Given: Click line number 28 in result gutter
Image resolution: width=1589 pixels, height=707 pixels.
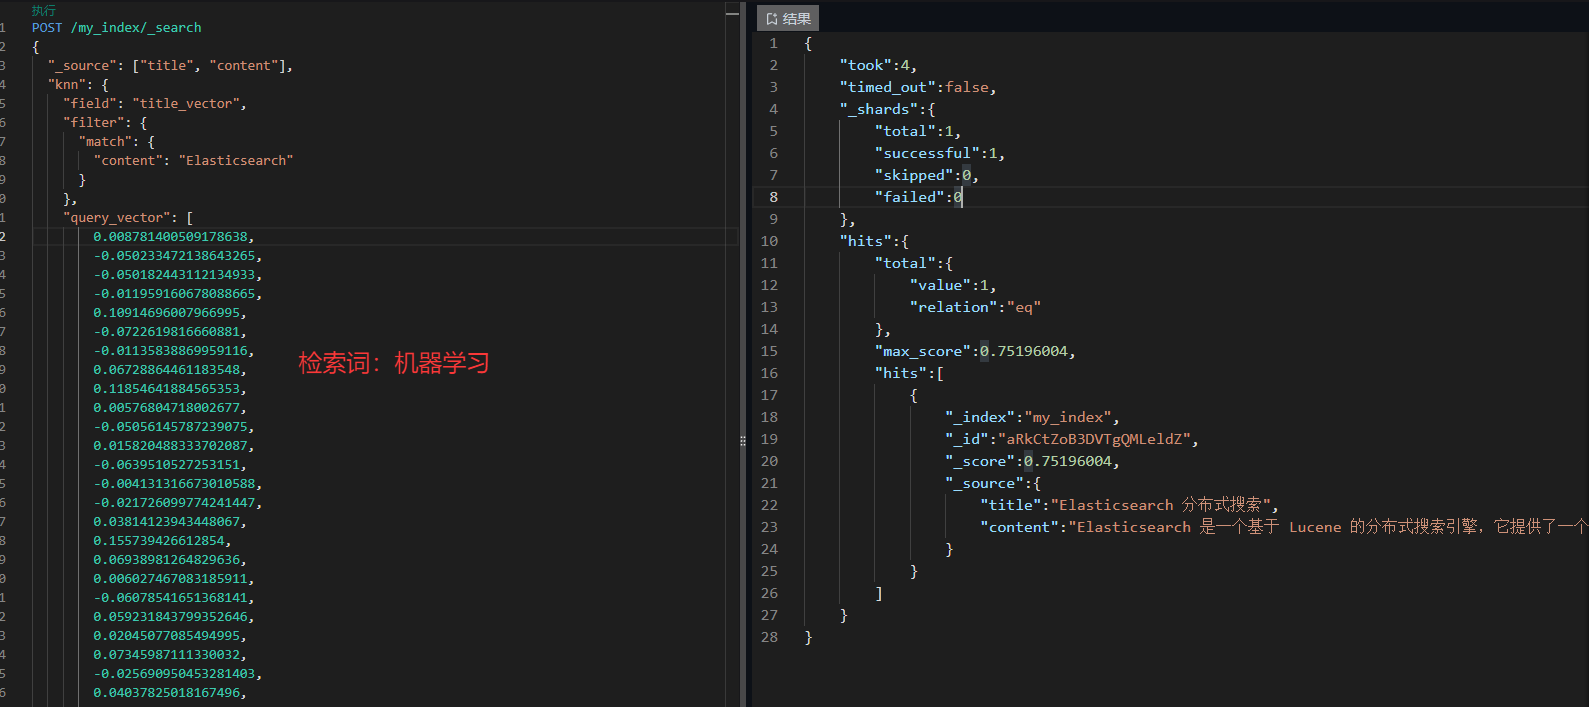Looking at the screenshot, I should coord(769,637).
